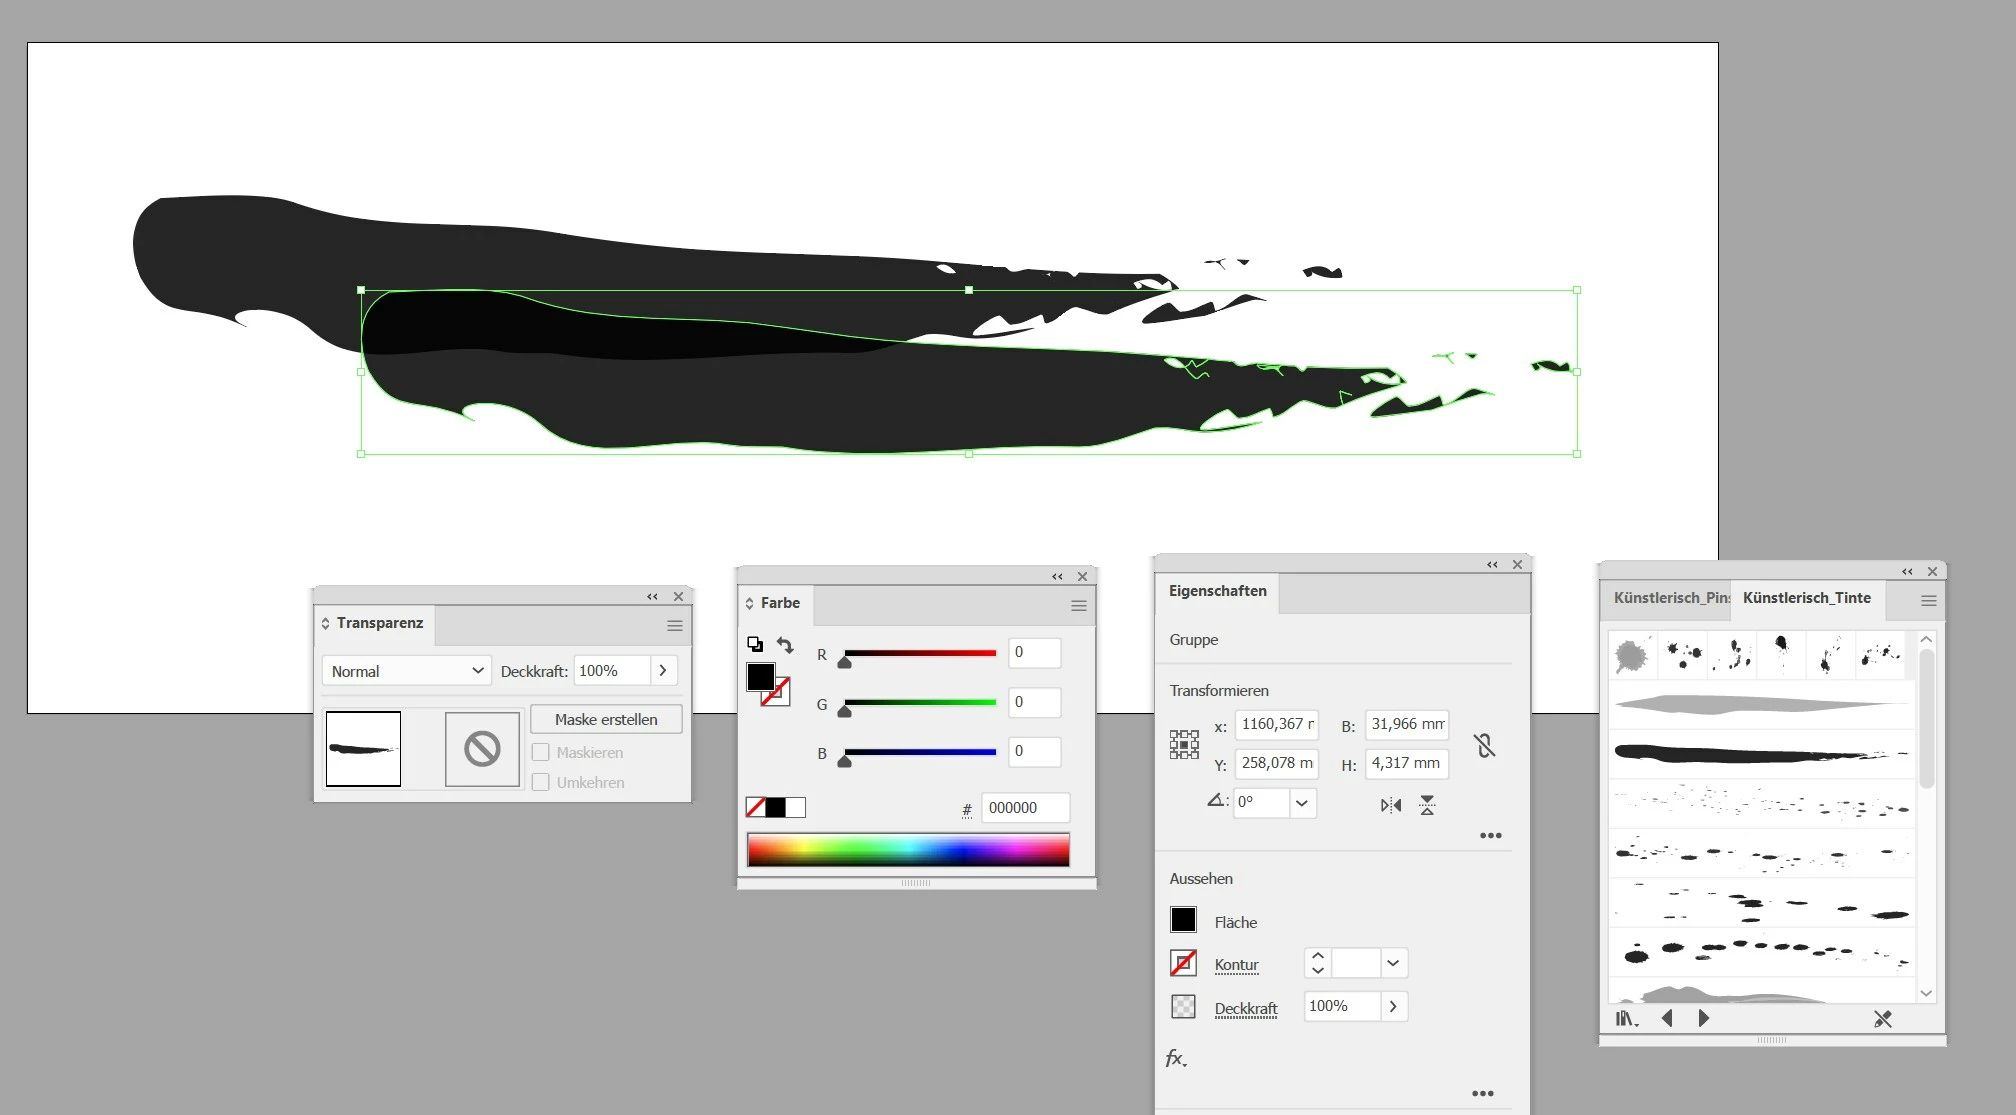
Task: Open the fx effects menu
Action: click(x=1176, y=1058)
